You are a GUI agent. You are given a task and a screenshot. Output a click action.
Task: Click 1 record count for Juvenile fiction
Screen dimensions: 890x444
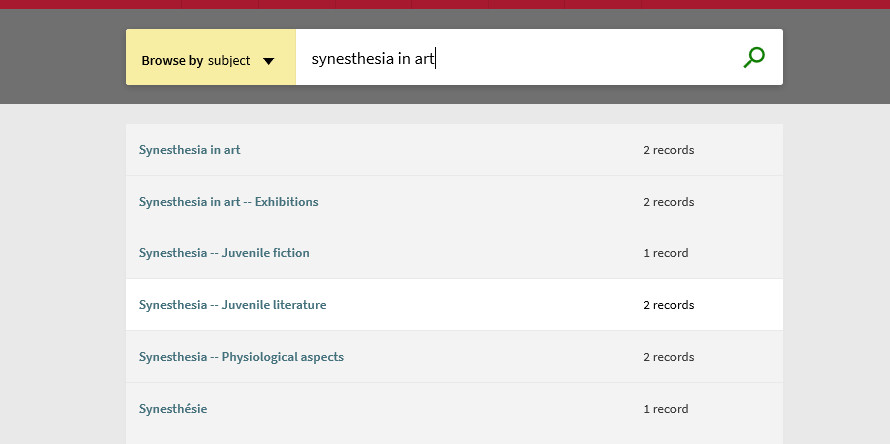coord(666,253)
